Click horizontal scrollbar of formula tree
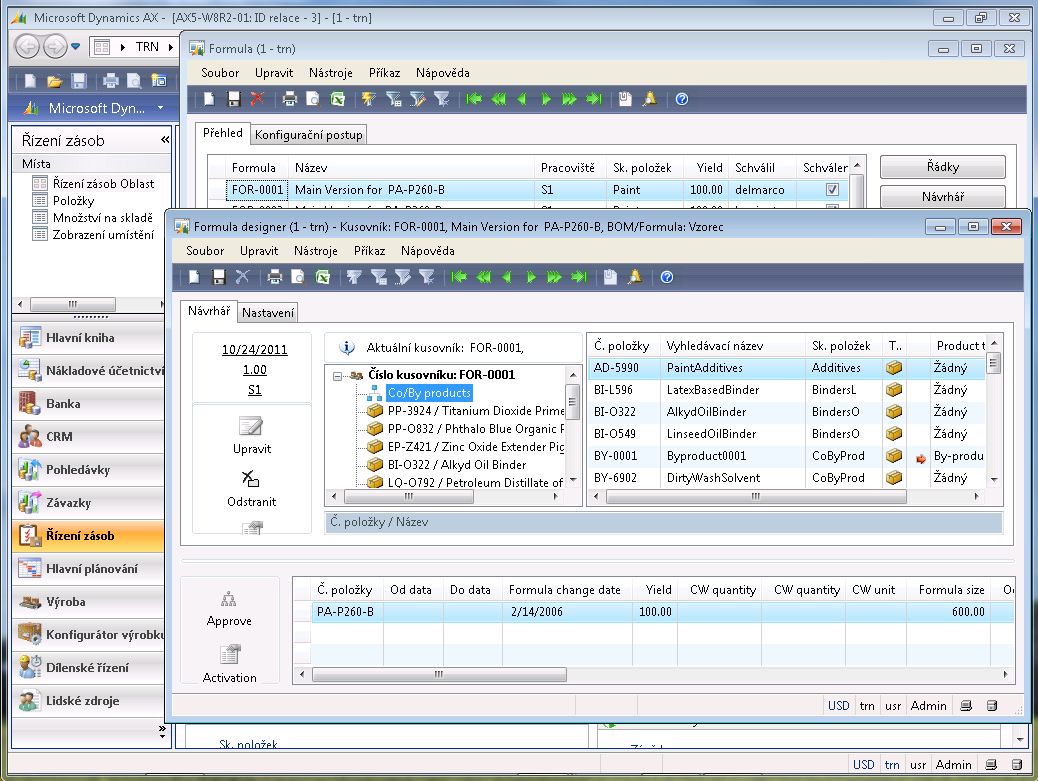This screenshot has width=1038, height=781. 409,496
